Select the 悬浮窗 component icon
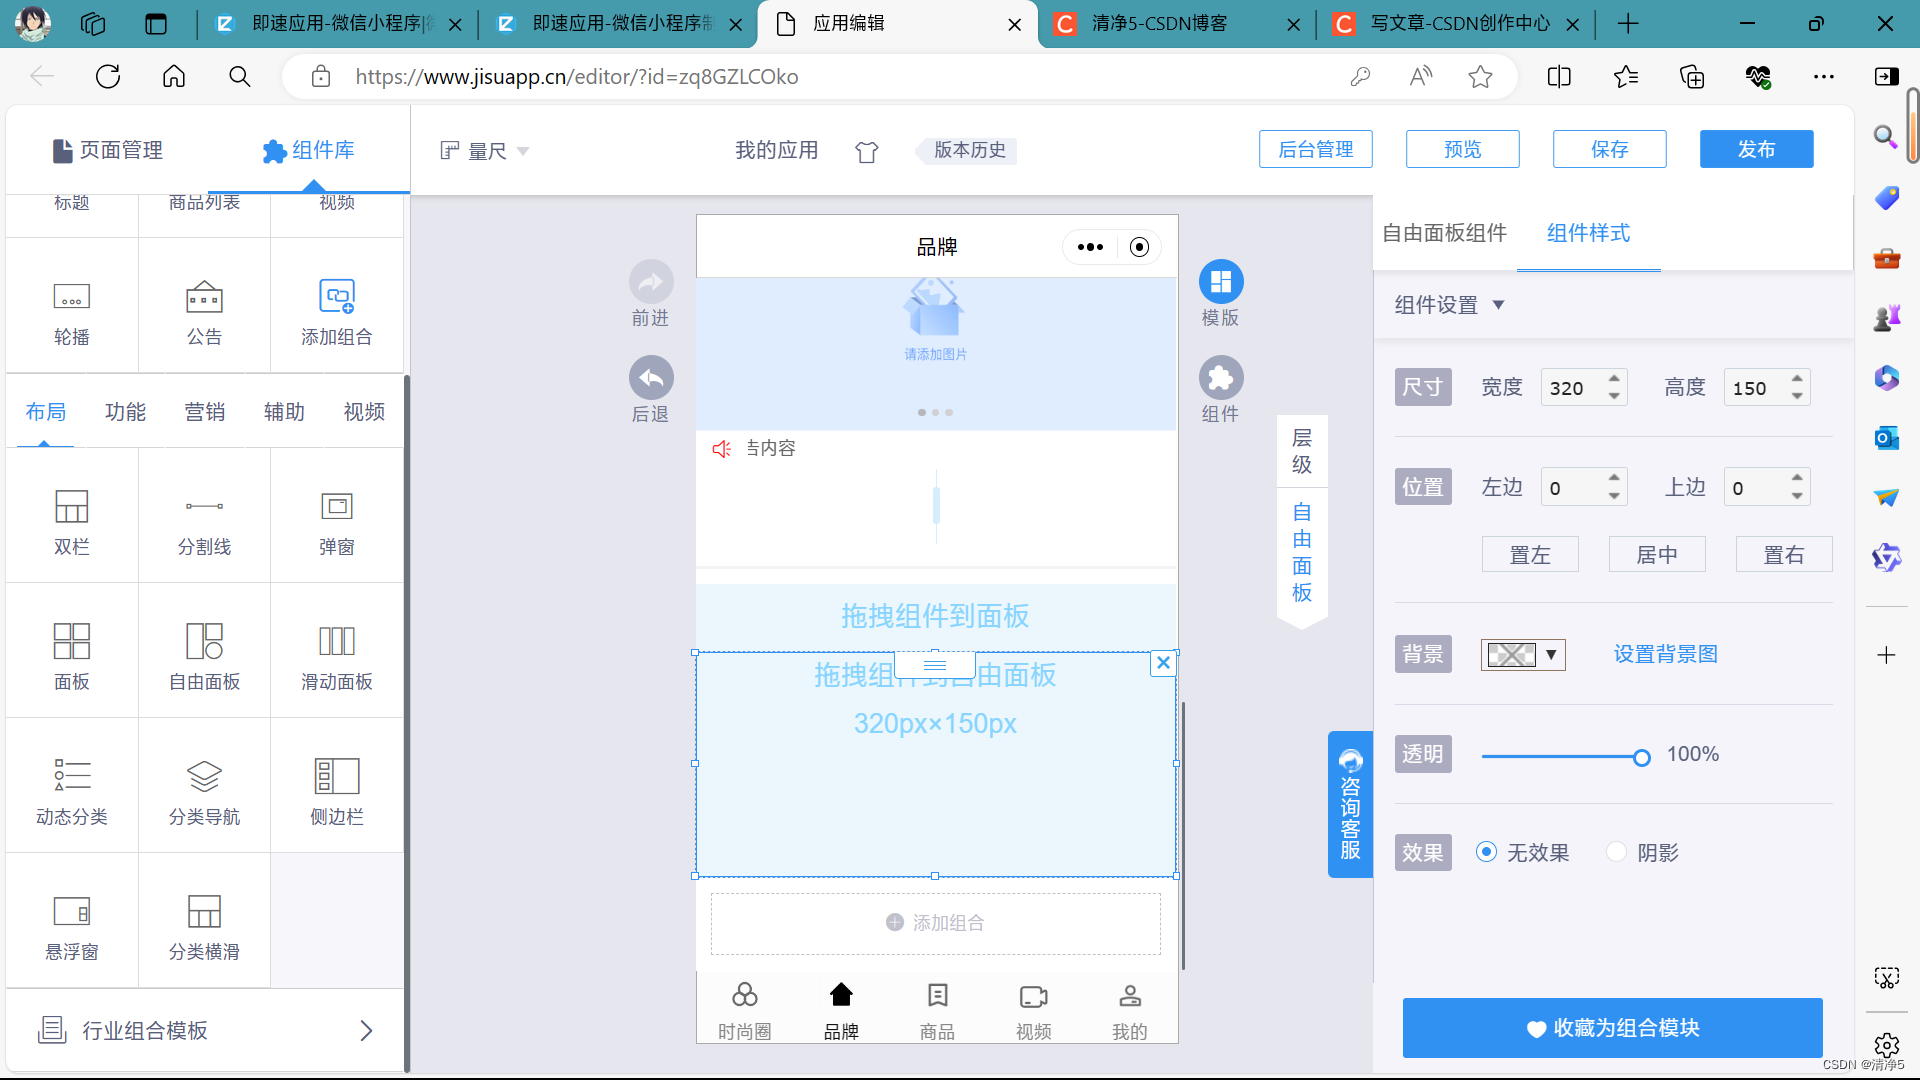Image resolution: width=1920 pixels, height=1080 pixels. (71, 911)
